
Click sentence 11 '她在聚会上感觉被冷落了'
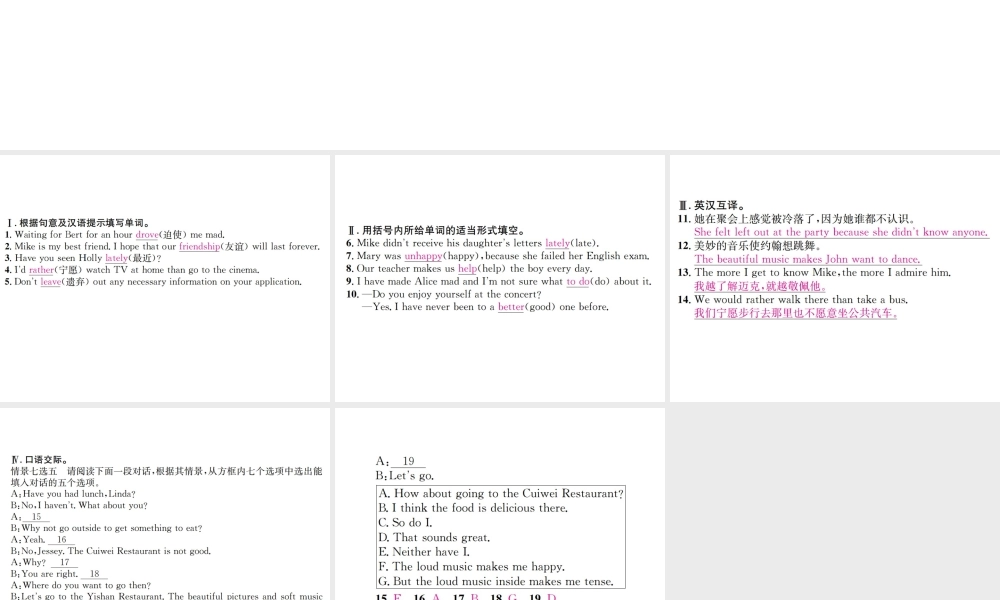(x=797, y=219)
